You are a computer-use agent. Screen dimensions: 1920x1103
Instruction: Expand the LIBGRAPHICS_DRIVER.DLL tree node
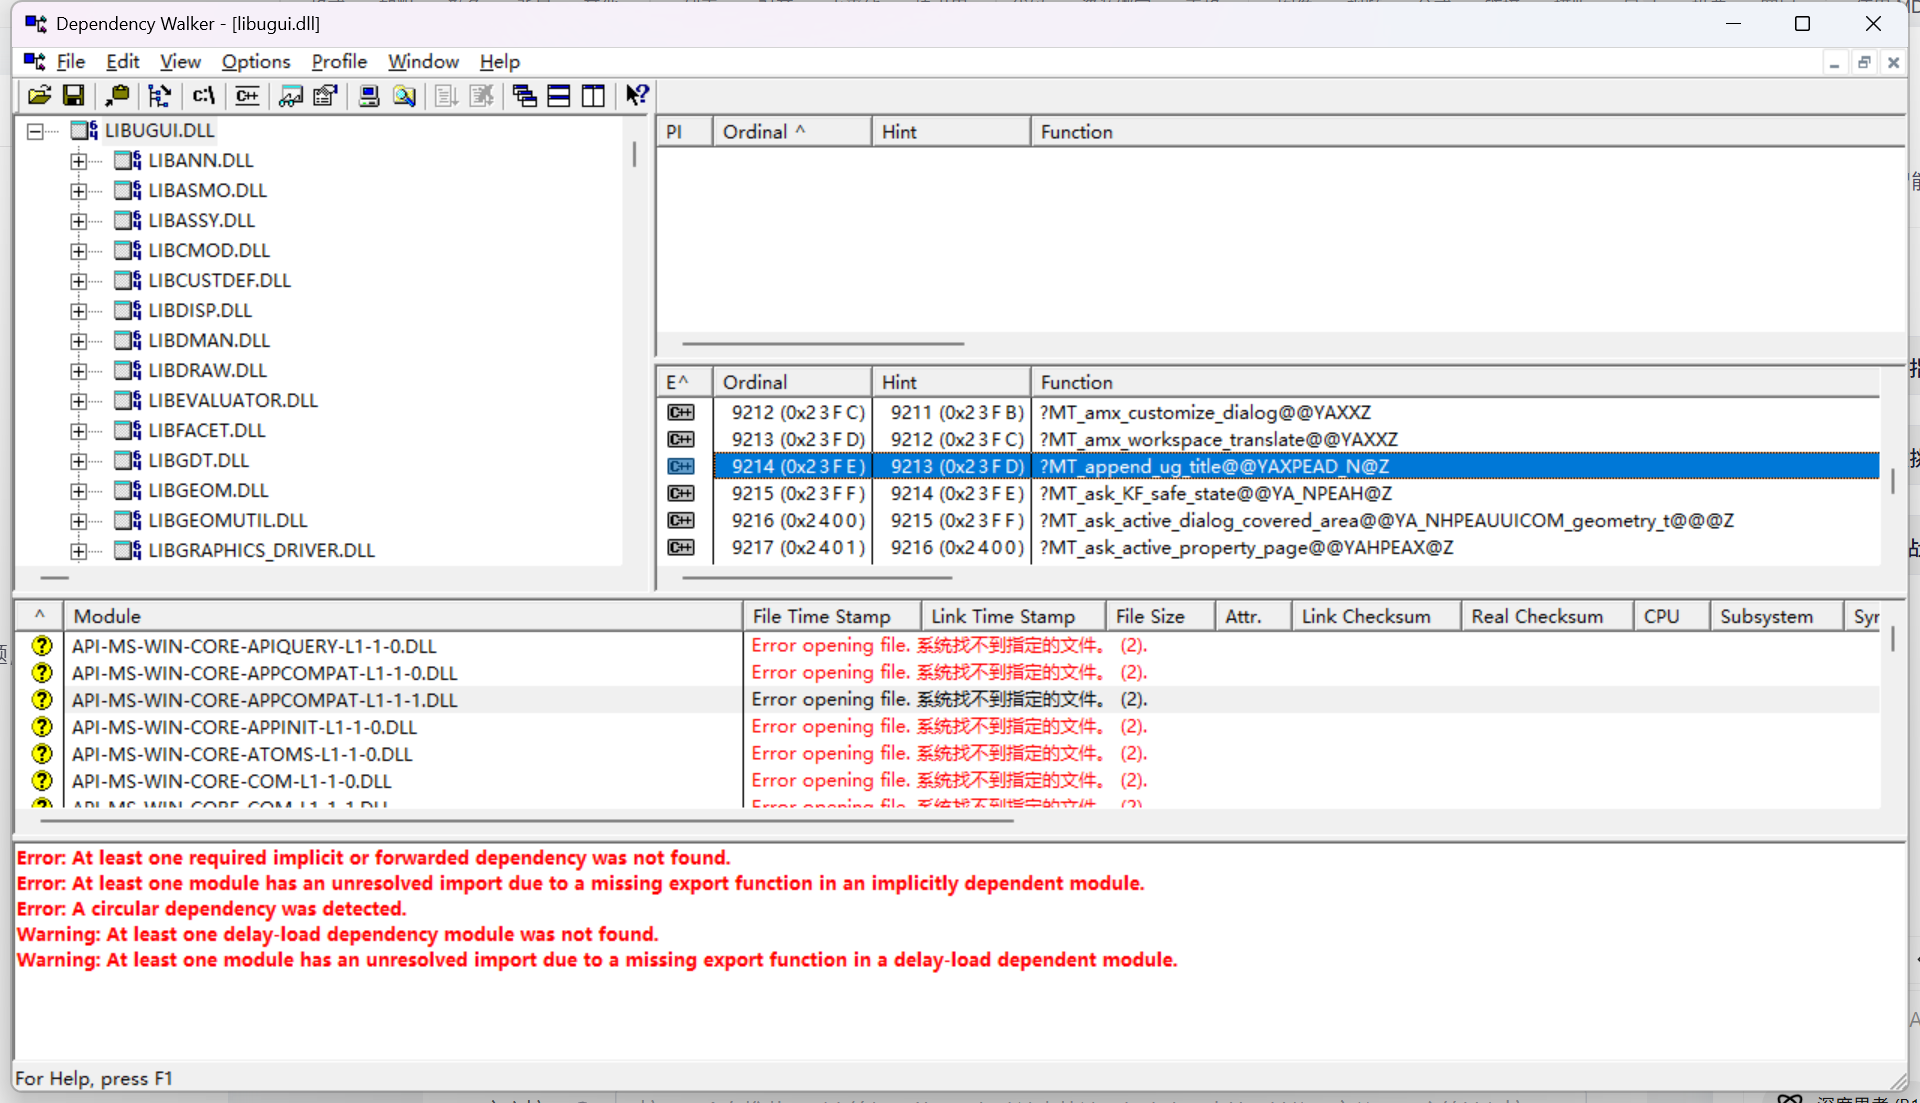[78, 551]
